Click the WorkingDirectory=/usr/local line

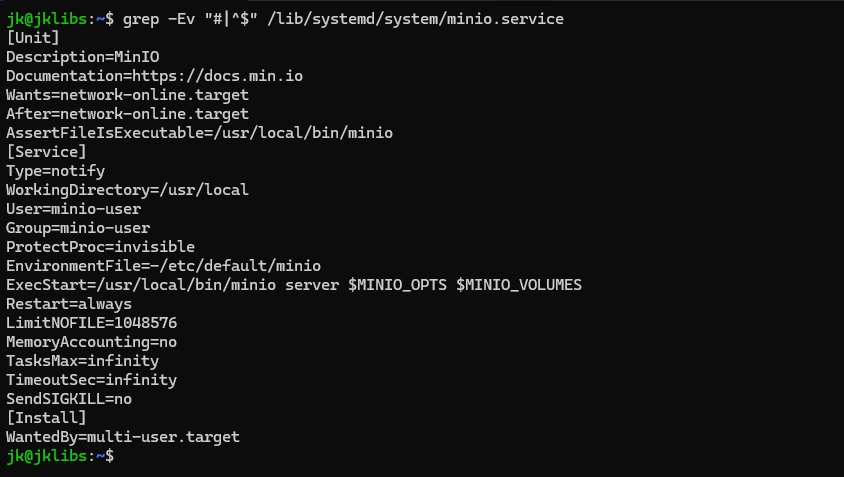127,190
